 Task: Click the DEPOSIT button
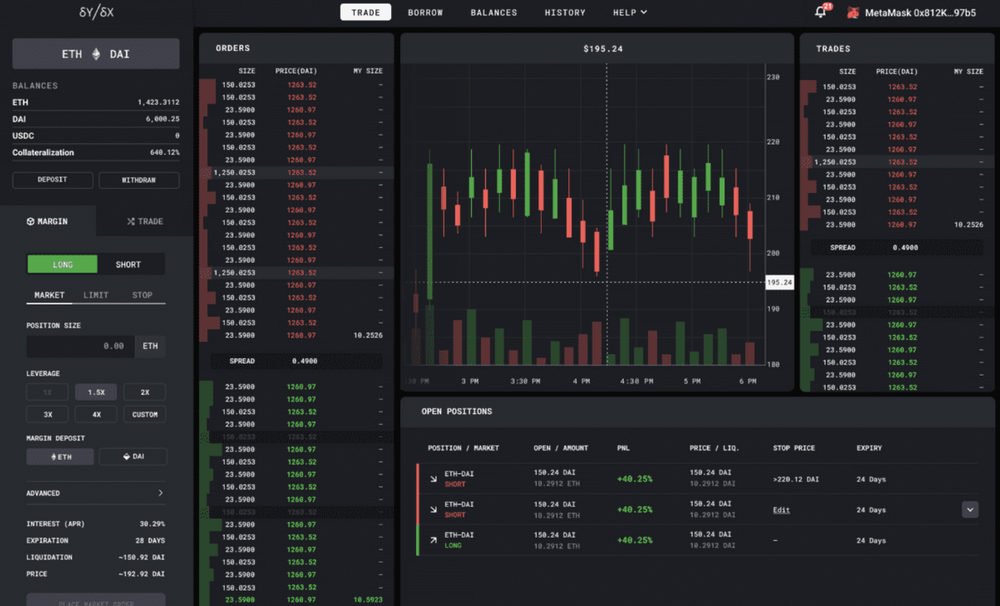pos(52,179)
